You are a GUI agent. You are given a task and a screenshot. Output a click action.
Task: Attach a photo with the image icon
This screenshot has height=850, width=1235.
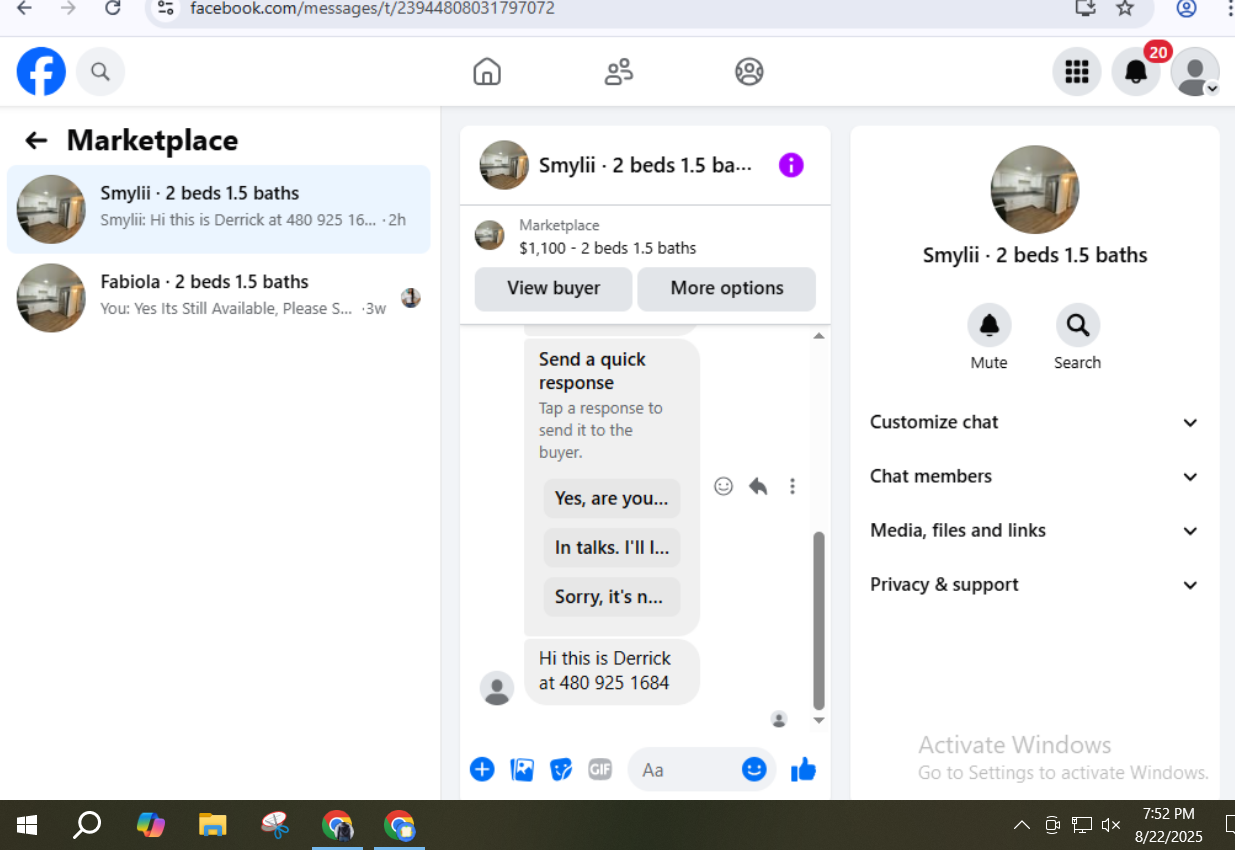[x=522, y=769]
